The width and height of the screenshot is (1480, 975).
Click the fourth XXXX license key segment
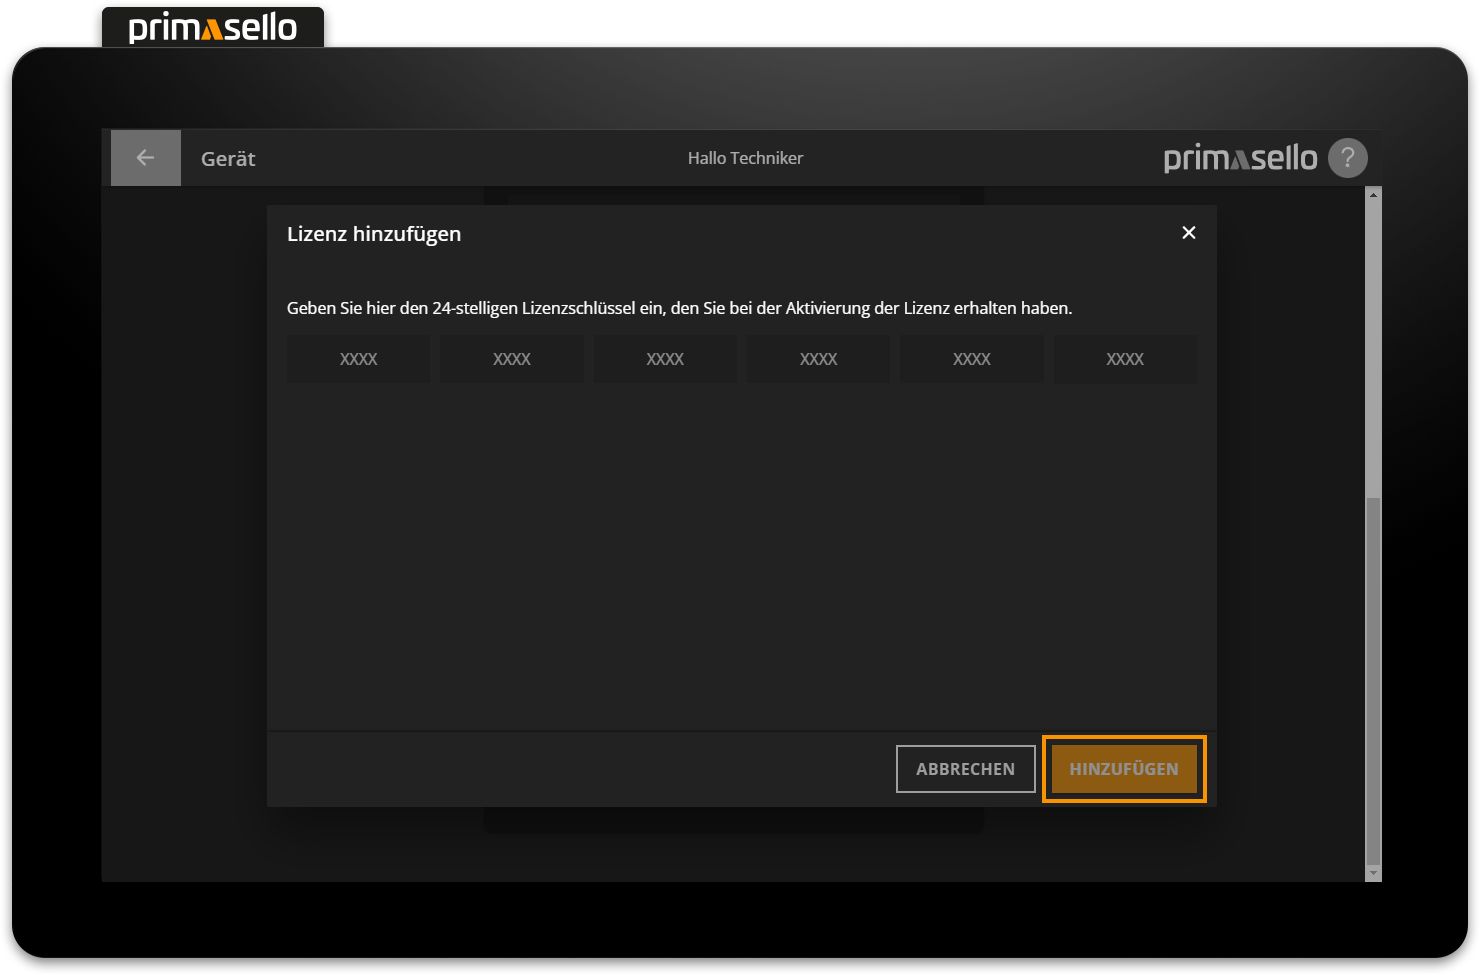click(x=818, y=358)
